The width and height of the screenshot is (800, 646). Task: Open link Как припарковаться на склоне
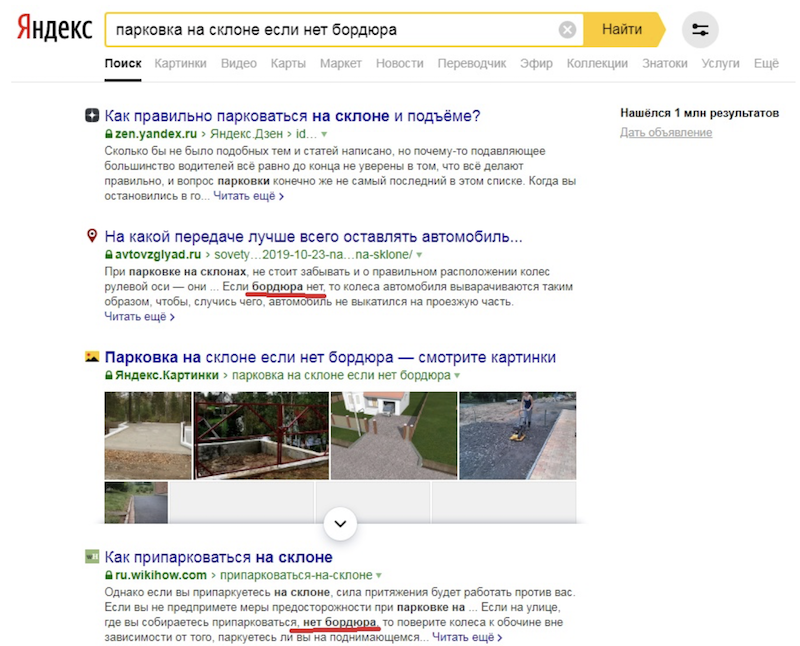pyautogui.click(x=218, y=557)
